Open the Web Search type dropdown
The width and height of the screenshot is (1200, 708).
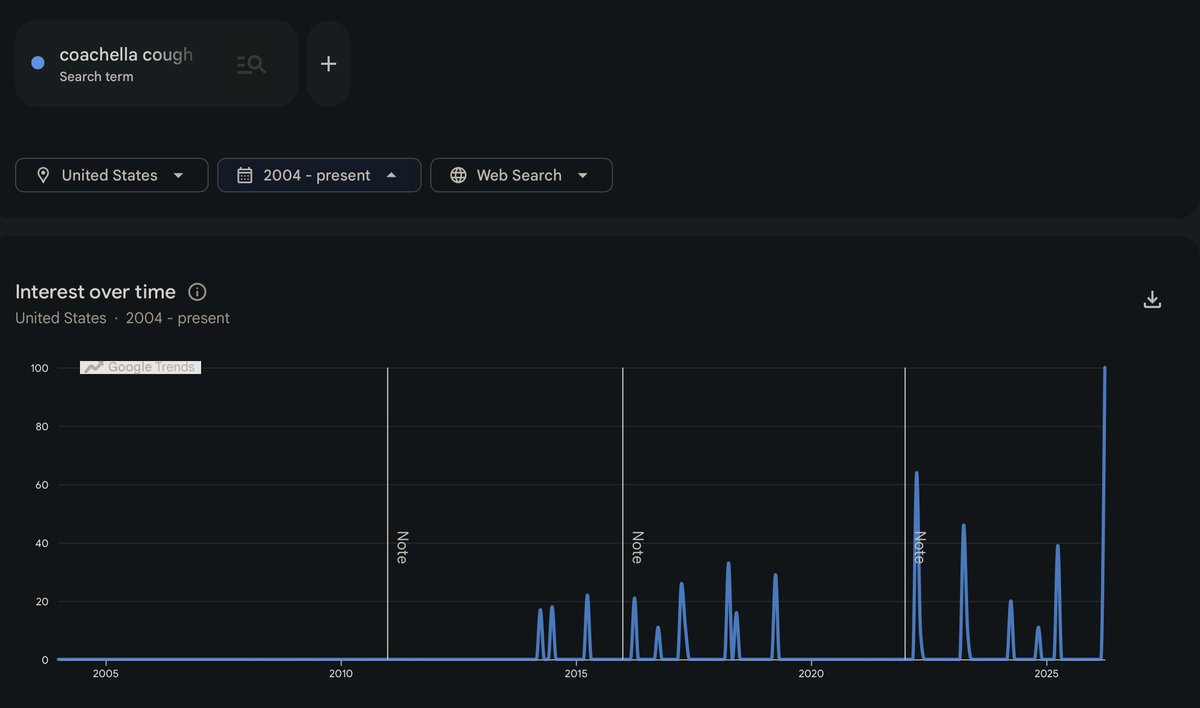tap(521, 175)
